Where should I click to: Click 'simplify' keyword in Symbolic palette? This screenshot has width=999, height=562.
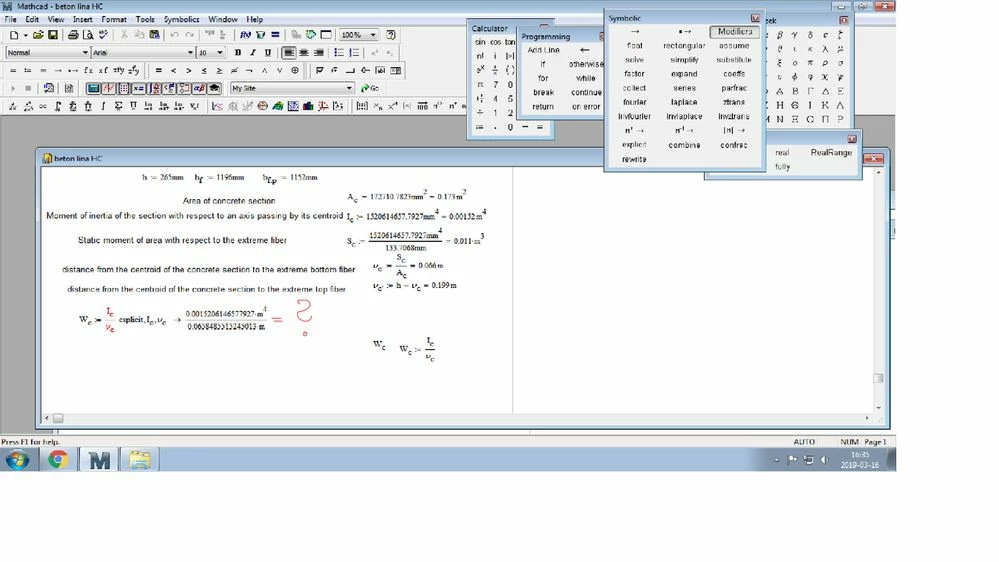(684, 59)
